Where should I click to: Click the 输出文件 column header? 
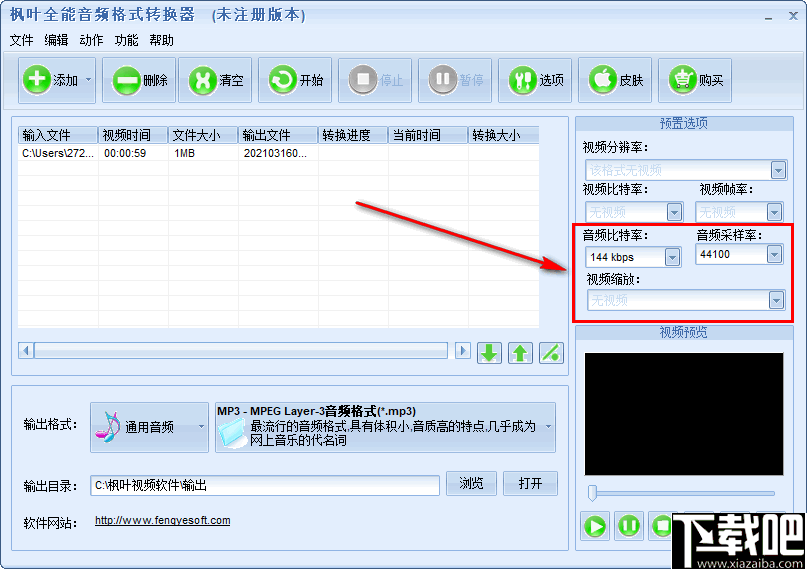click(x=278, y=135)
